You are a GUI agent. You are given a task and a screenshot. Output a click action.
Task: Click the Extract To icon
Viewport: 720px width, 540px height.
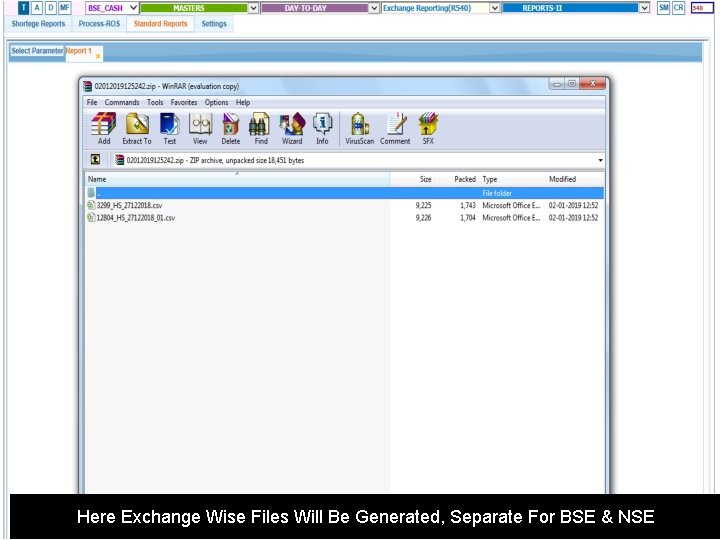[x=137, y=129]
